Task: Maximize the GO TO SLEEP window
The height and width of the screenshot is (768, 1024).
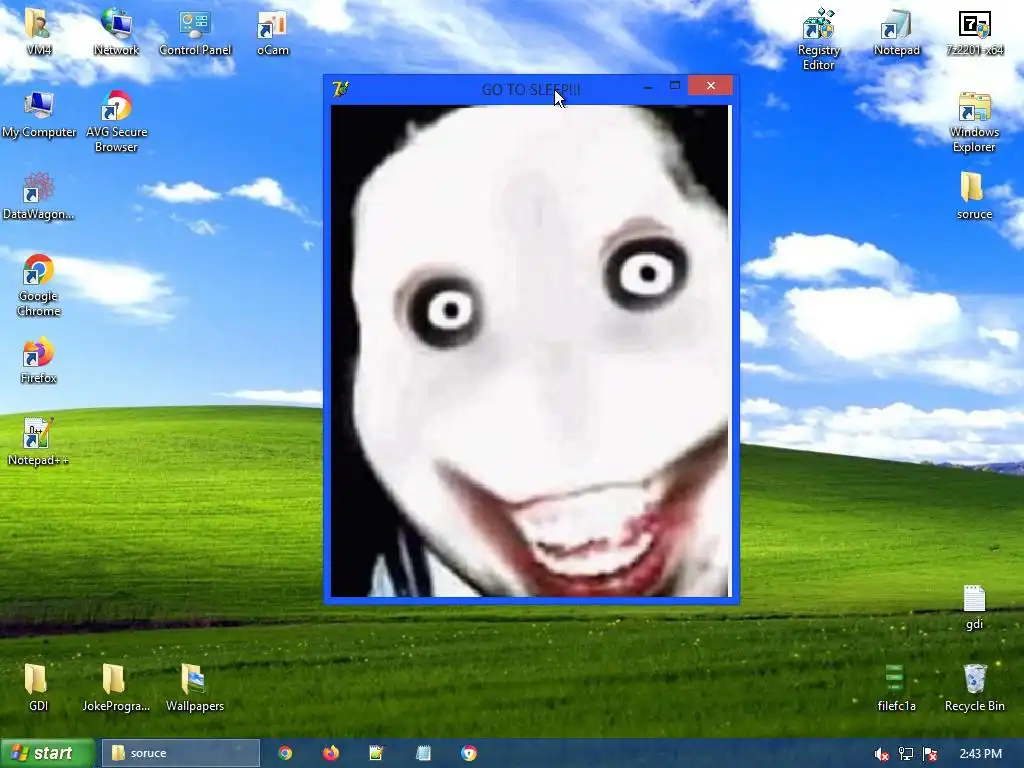Action: click(x=675, y=86)
